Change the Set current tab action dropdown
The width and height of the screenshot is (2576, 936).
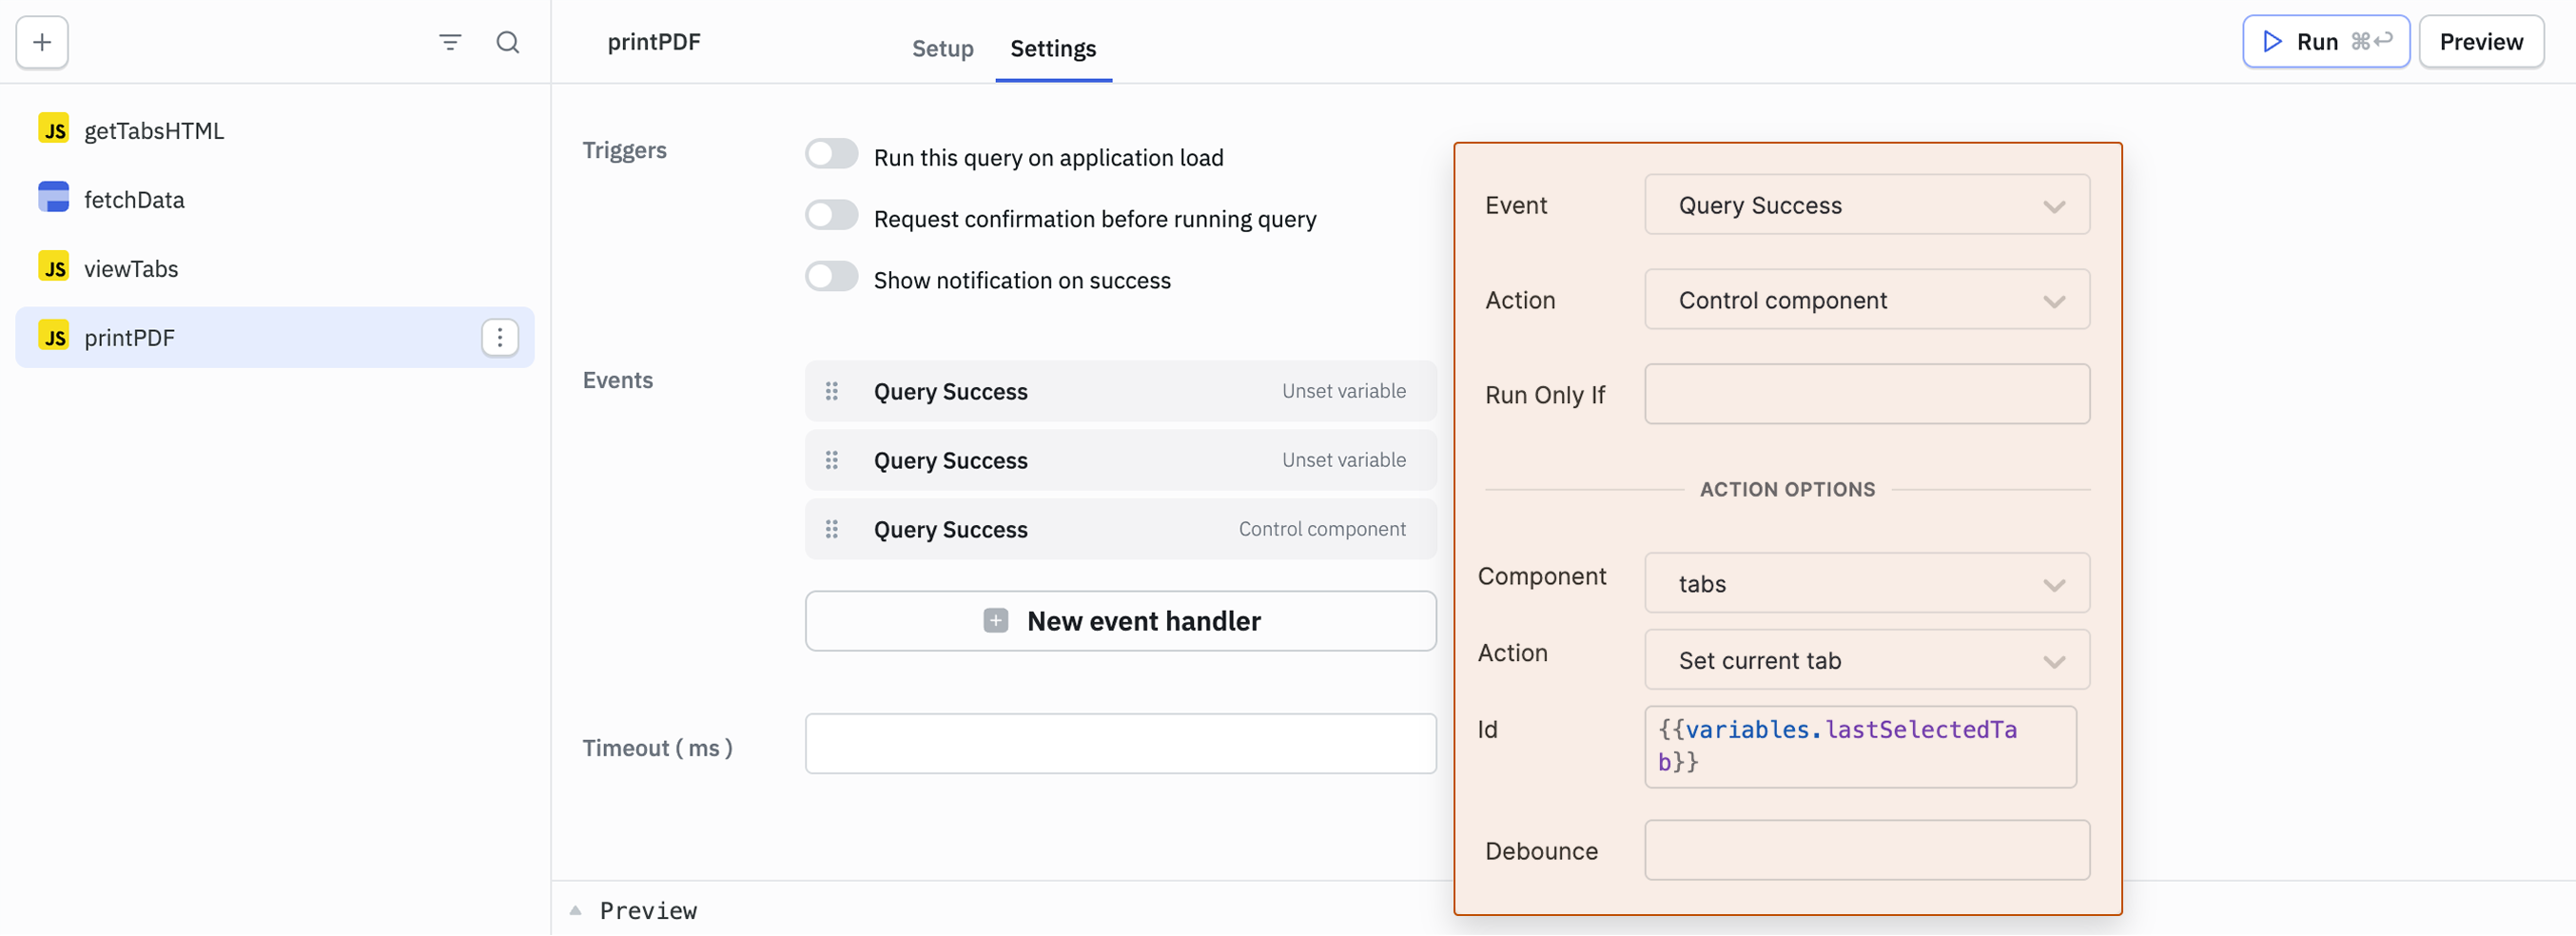tap(1866, 660)
